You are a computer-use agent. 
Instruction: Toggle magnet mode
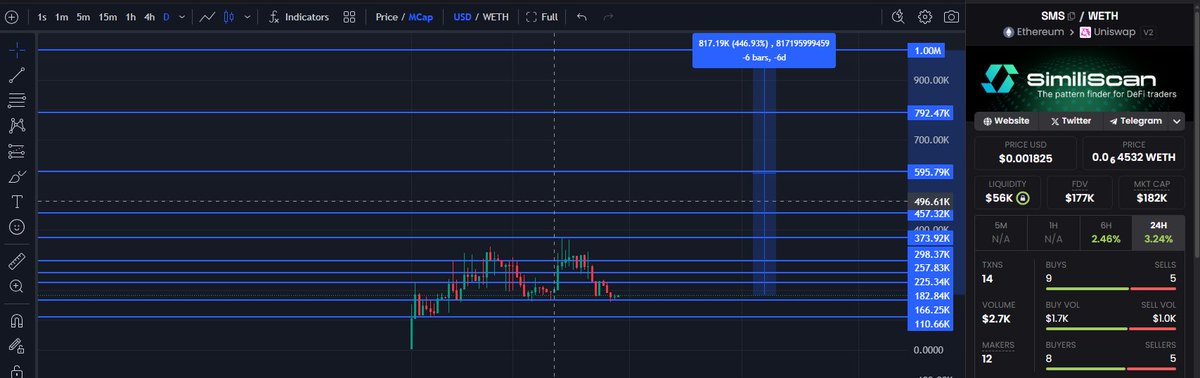click(17, 321)
